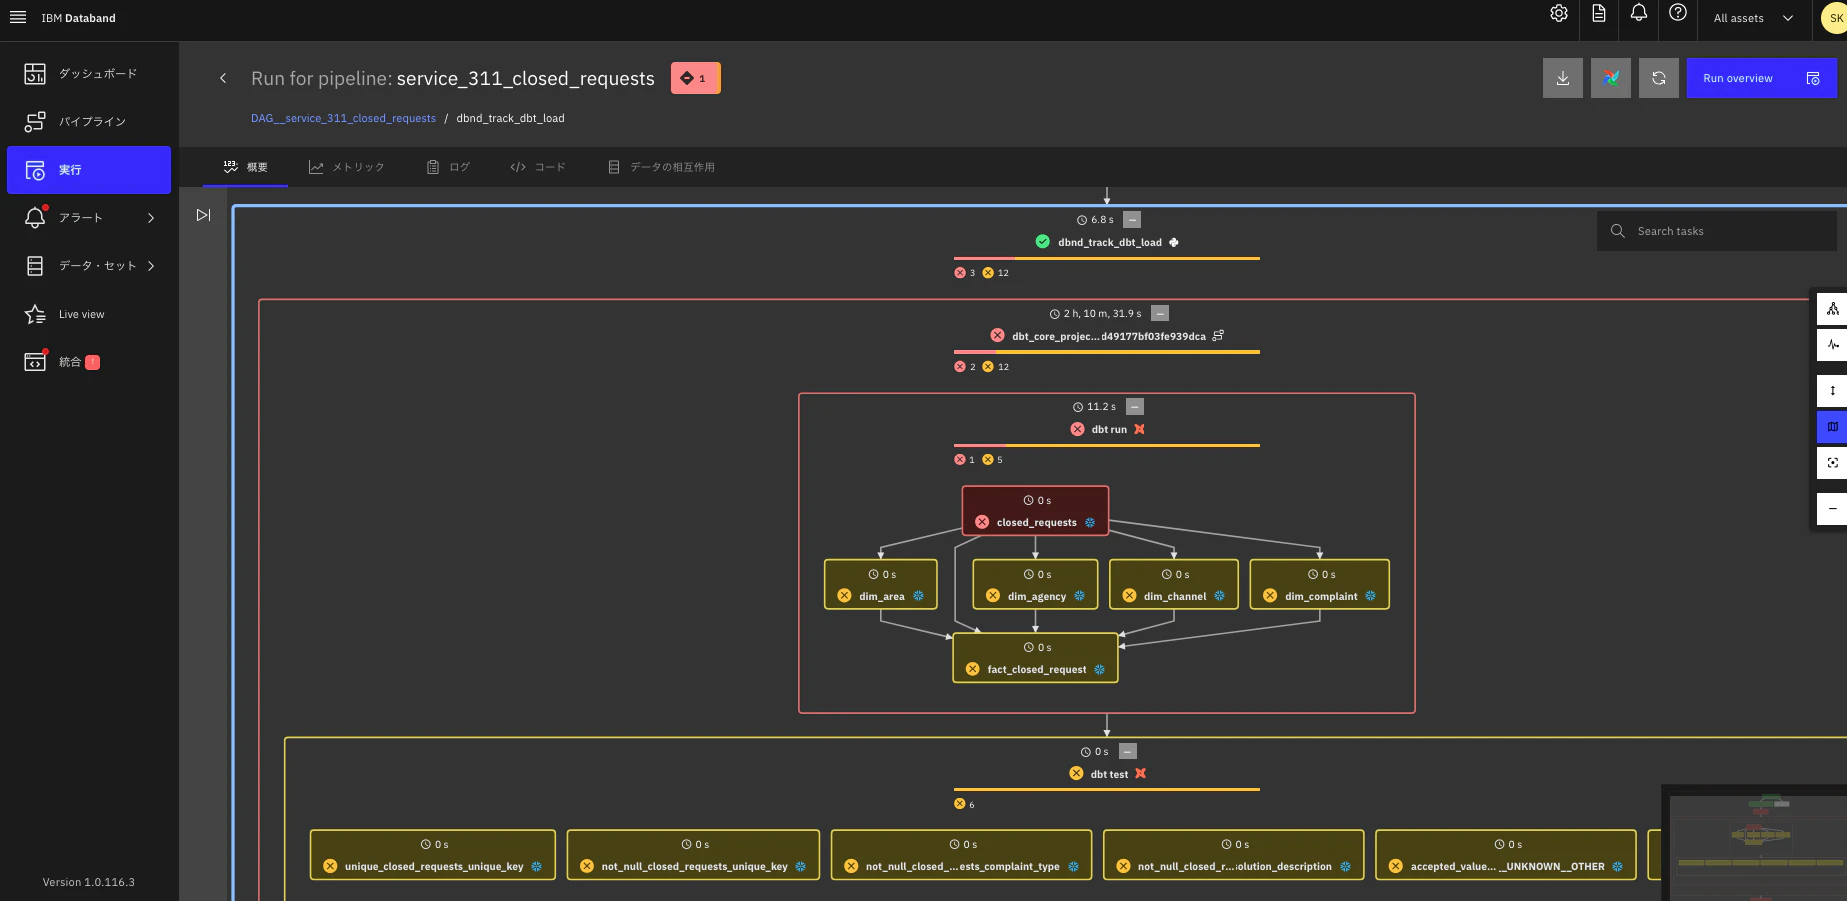The height and width of the screenshot is (901, 1847).
Task: Click the Run overview button
Action: pyautogui.click(x=1762, y=78)
